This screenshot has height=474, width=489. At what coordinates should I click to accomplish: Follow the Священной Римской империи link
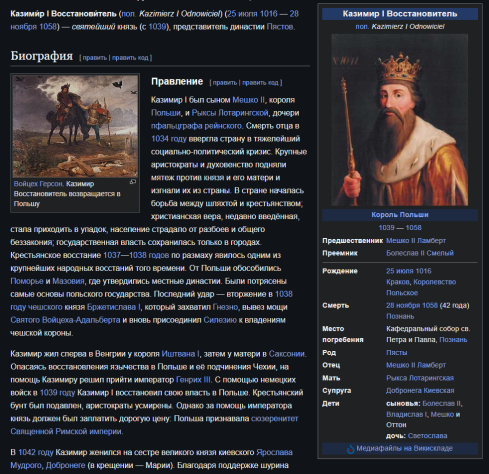(66, 432)
